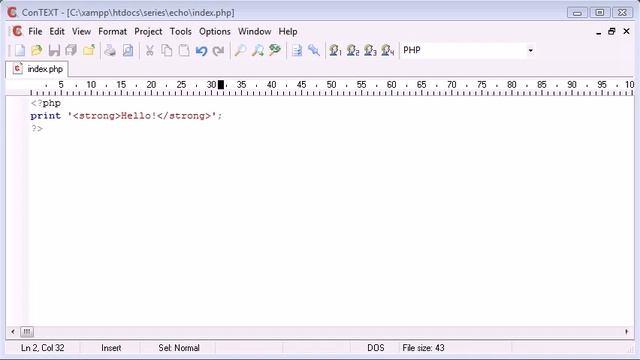This screenshot has width=640, height=360.
Task: Create a new file with the toolbar icon
Action: coord(20,51)
